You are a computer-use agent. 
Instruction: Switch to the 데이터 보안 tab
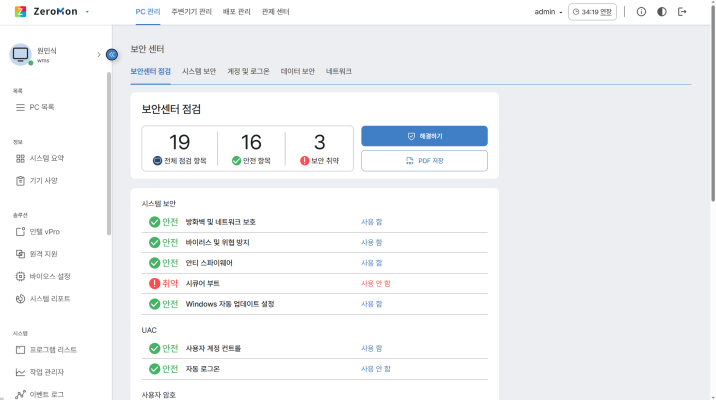(x=298, y=72)
